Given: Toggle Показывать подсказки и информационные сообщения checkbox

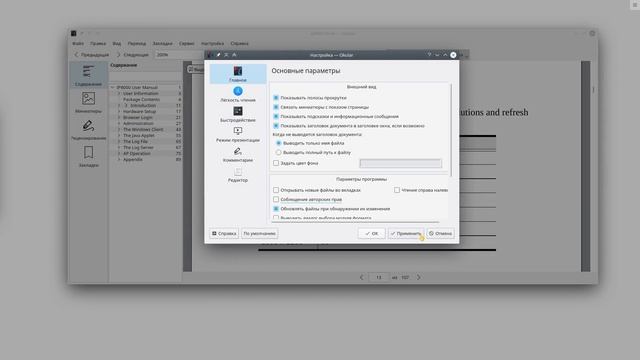Looking at the screenshot, I should 276,116.
